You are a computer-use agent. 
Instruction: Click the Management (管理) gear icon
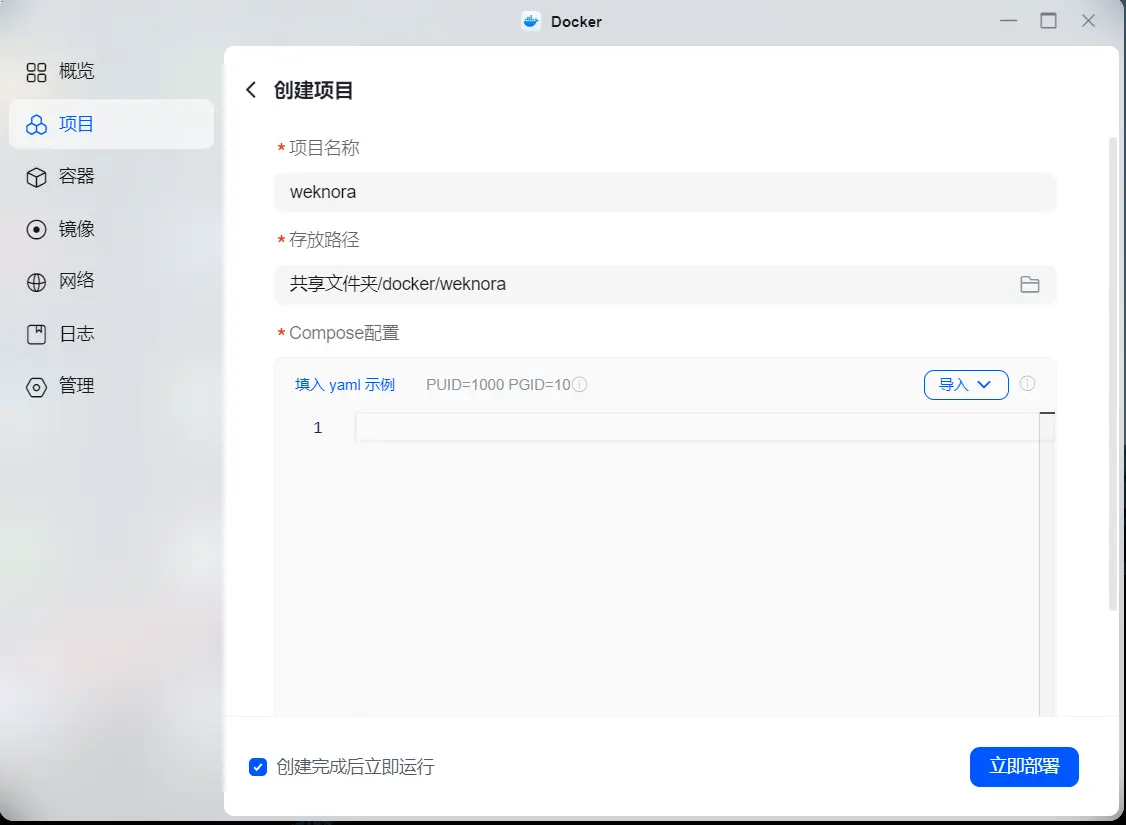tap(36, 387)
